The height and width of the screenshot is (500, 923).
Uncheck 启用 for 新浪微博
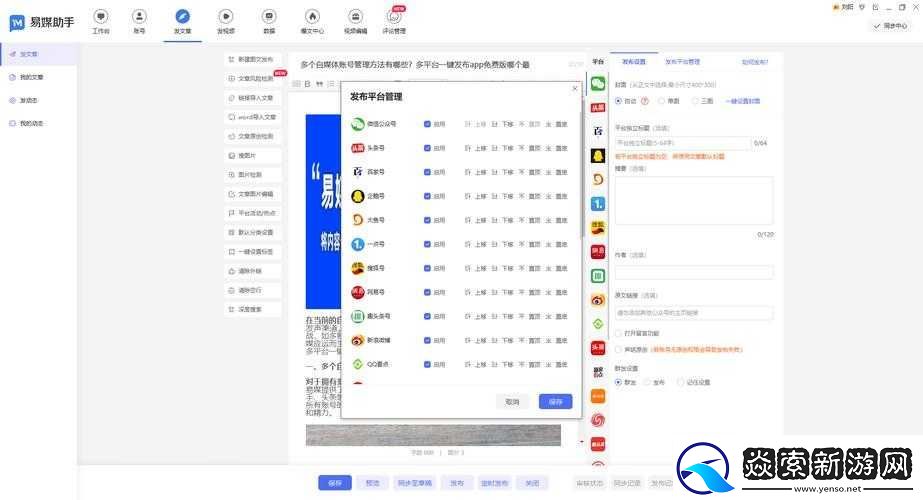point(427,340)
